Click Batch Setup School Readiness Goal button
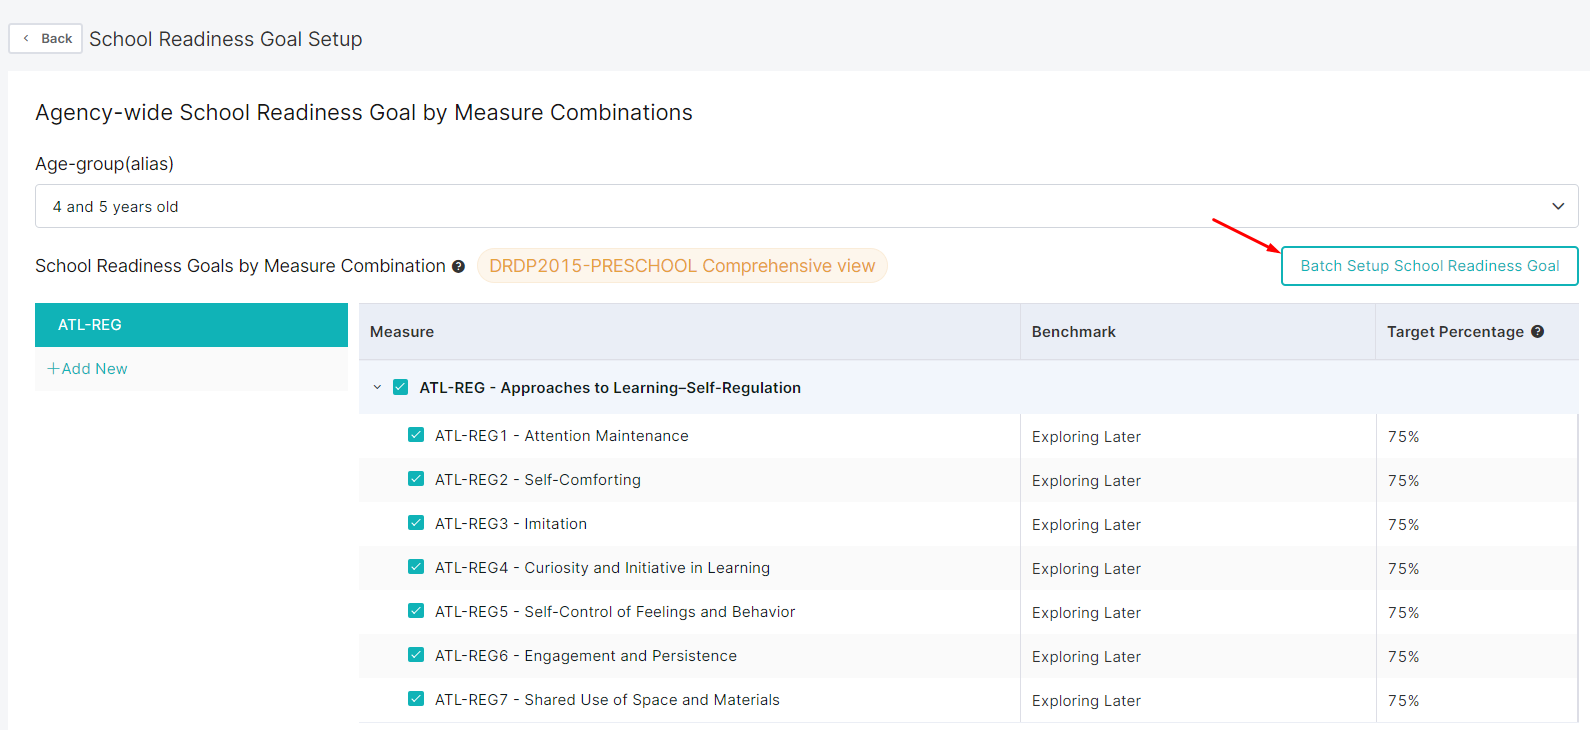The image size is (1590, 730). point(1429,266)
